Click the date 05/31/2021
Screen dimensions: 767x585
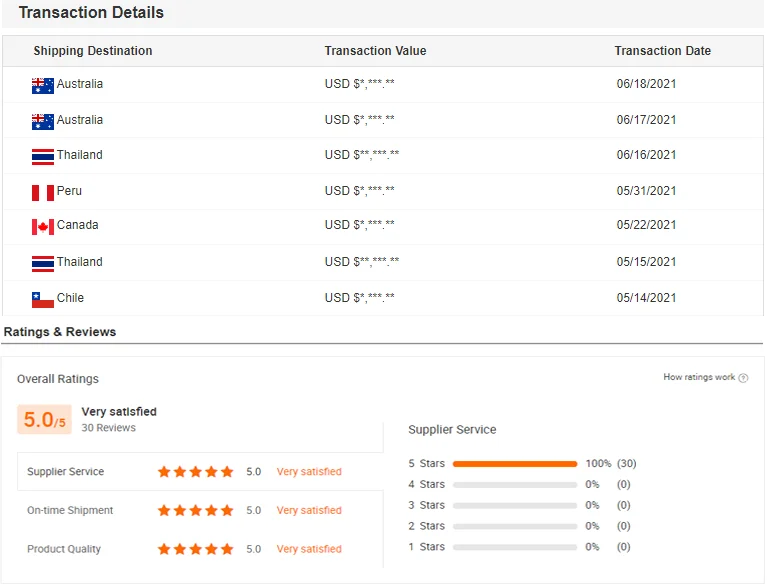pyautogui.click(x=646, y=191)
